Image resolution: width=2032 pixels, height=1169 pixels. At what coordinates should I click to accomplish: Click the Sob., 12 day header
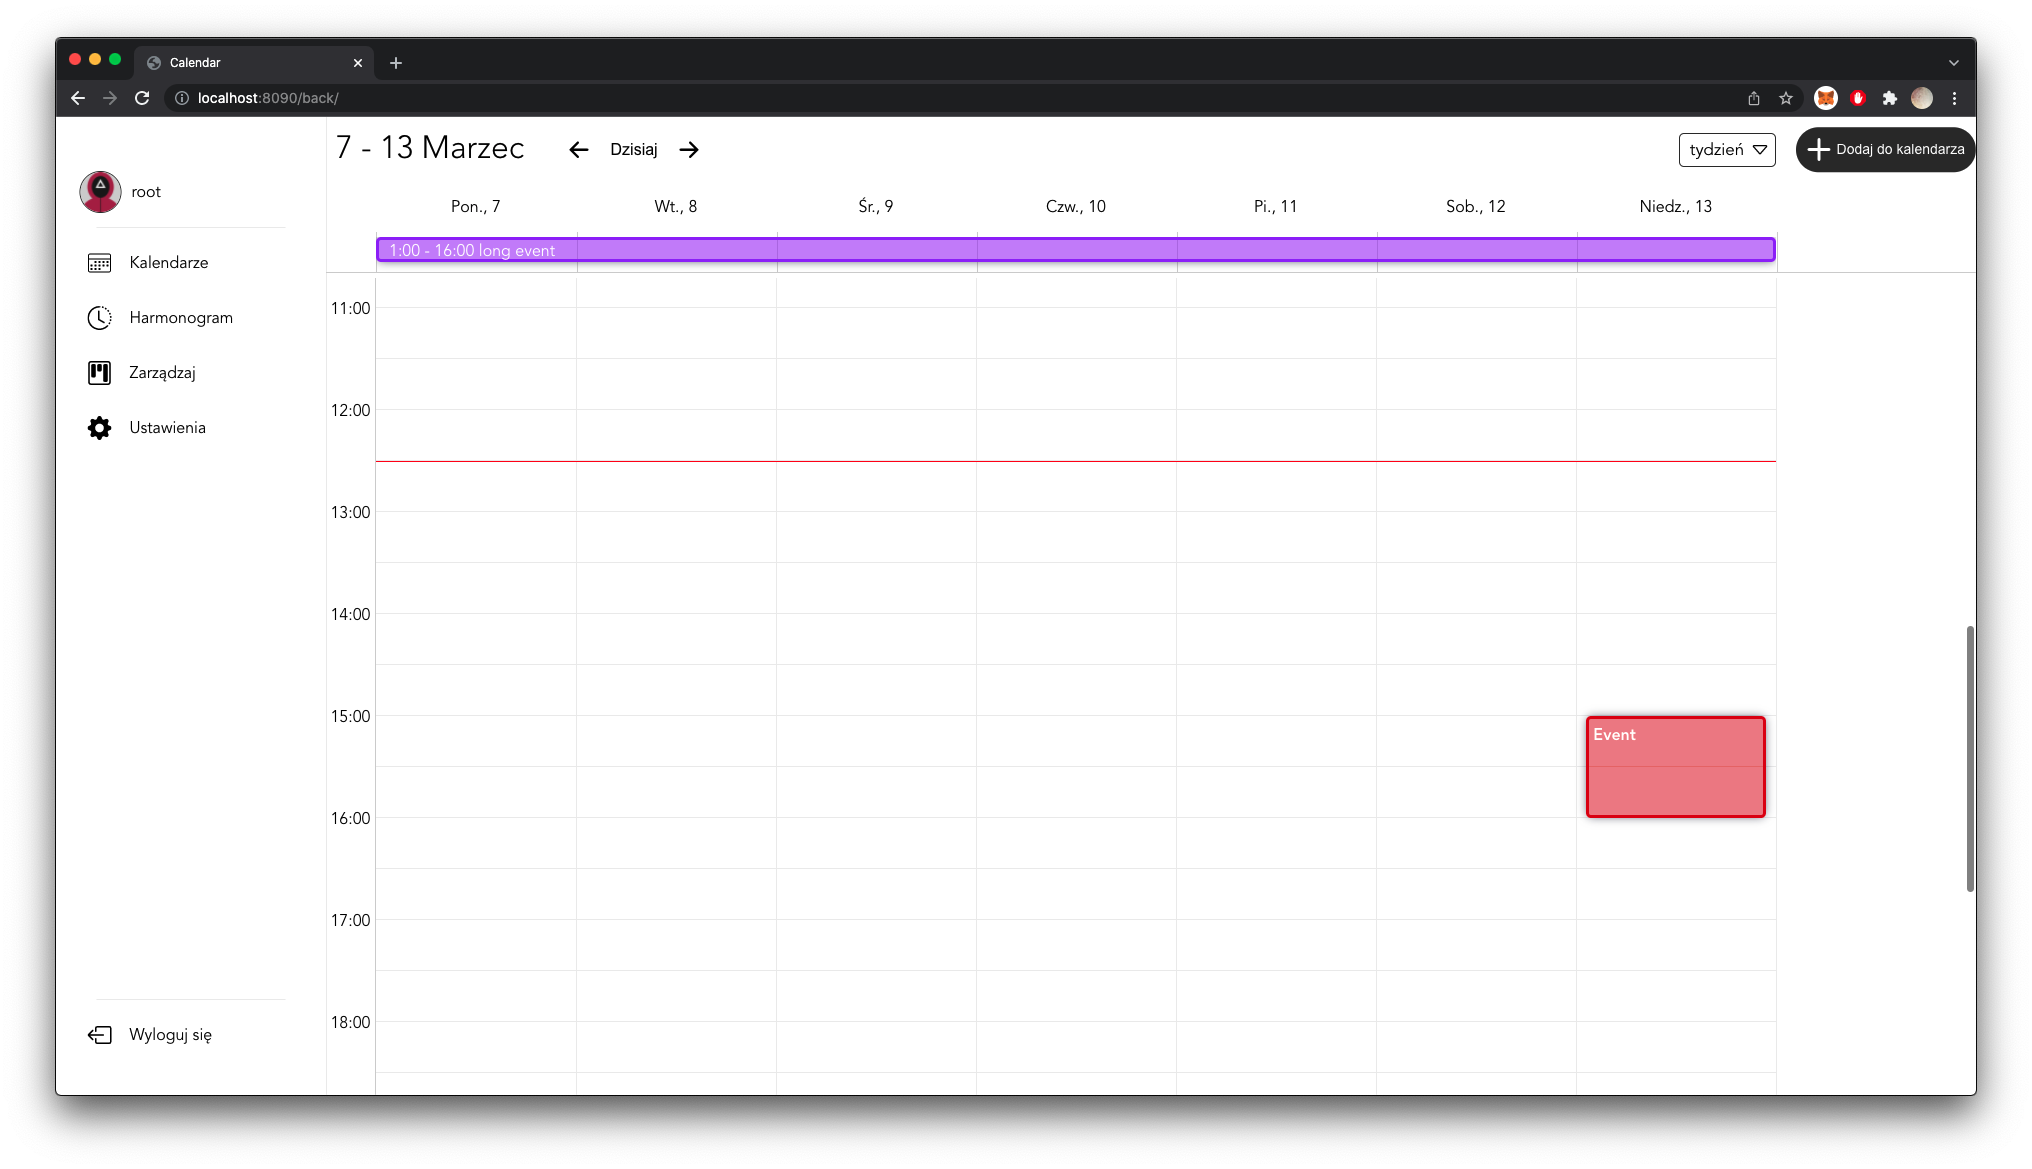(1476, 207)
